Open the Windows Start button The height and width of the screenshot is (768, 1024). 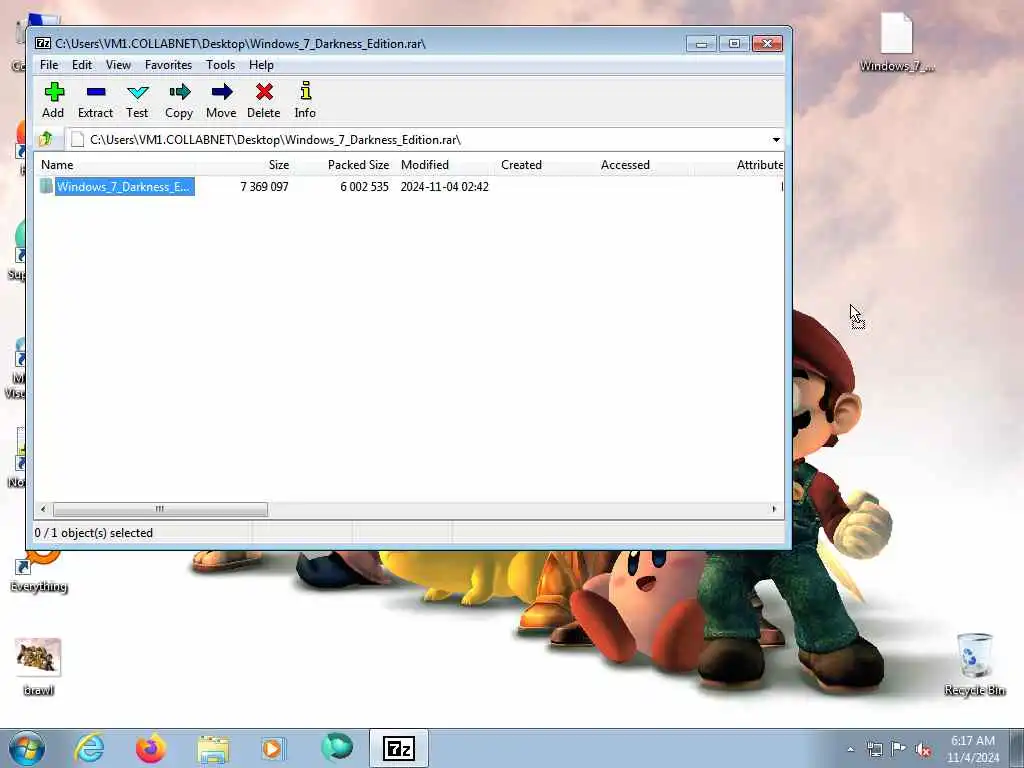(27, 748)
